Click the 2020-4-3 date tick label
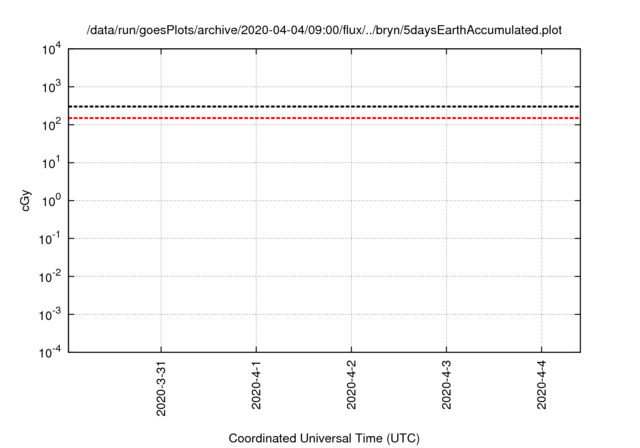640x448 pixels. [446, 385]
